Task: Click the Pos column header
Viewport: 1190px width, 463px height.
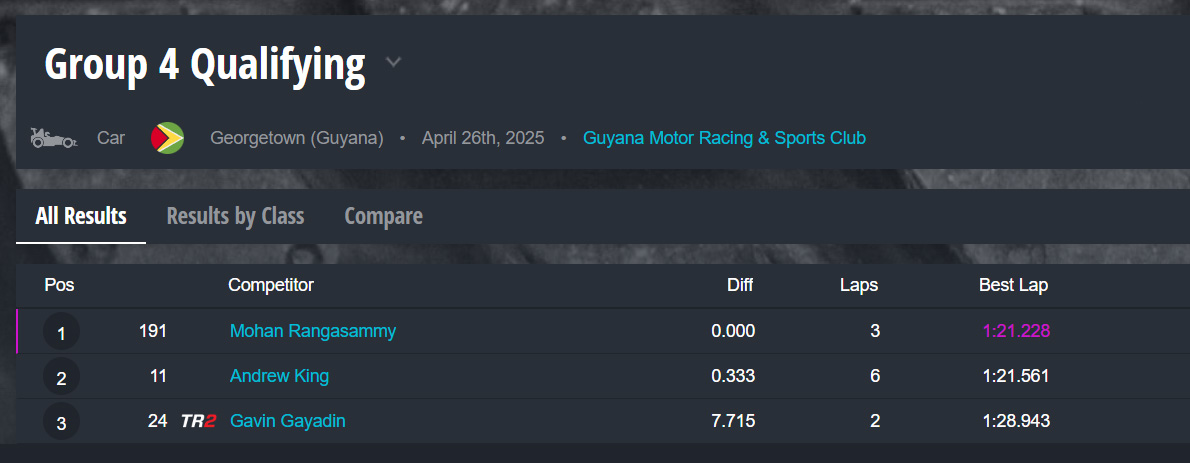Action: (x=60, y=286)
